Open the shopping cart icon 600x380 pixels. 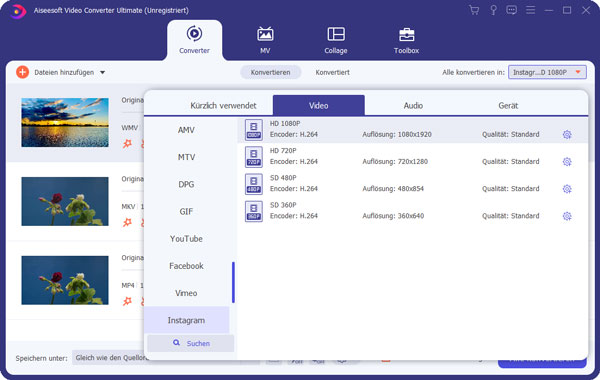tap(474, 10)
